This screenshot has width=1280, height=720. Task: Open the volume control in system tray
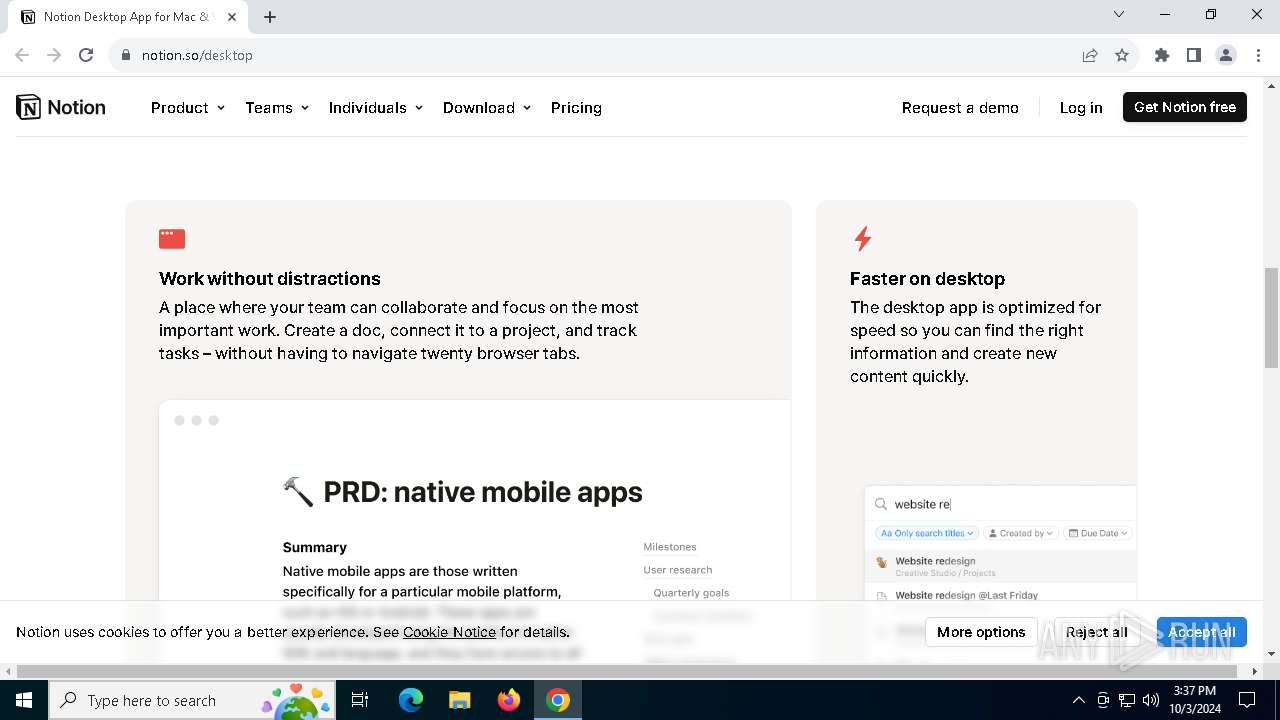(1150, 700)
